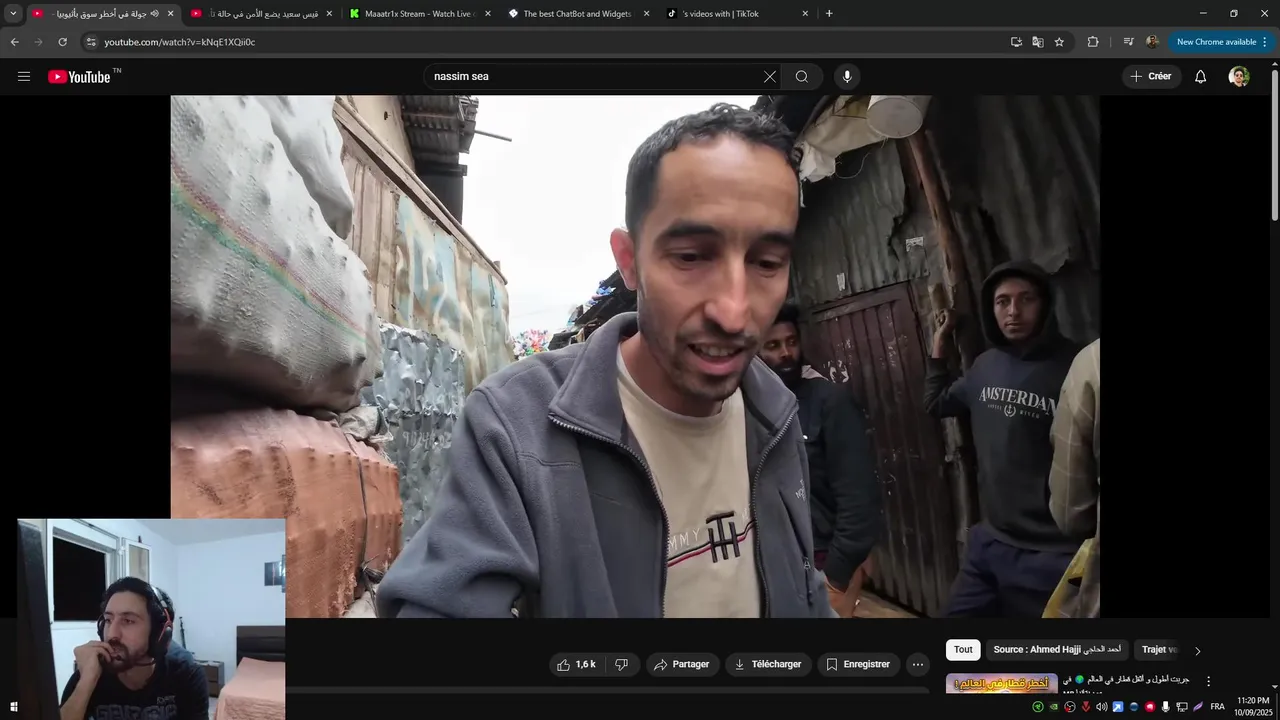Open media controls in Chrome toolbar
This screenshot has width=1280, height=720.
[1128, 42]
